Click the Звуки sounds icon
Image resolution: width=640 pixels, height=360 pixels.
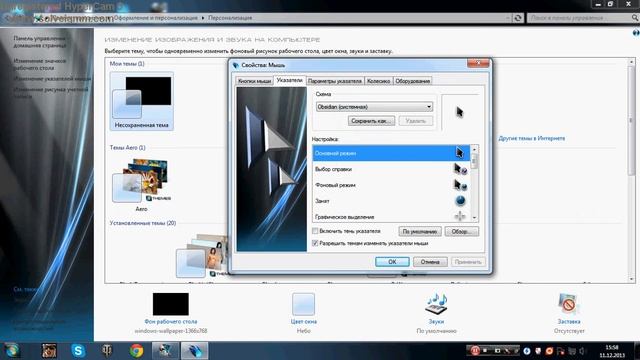point(436,304)
